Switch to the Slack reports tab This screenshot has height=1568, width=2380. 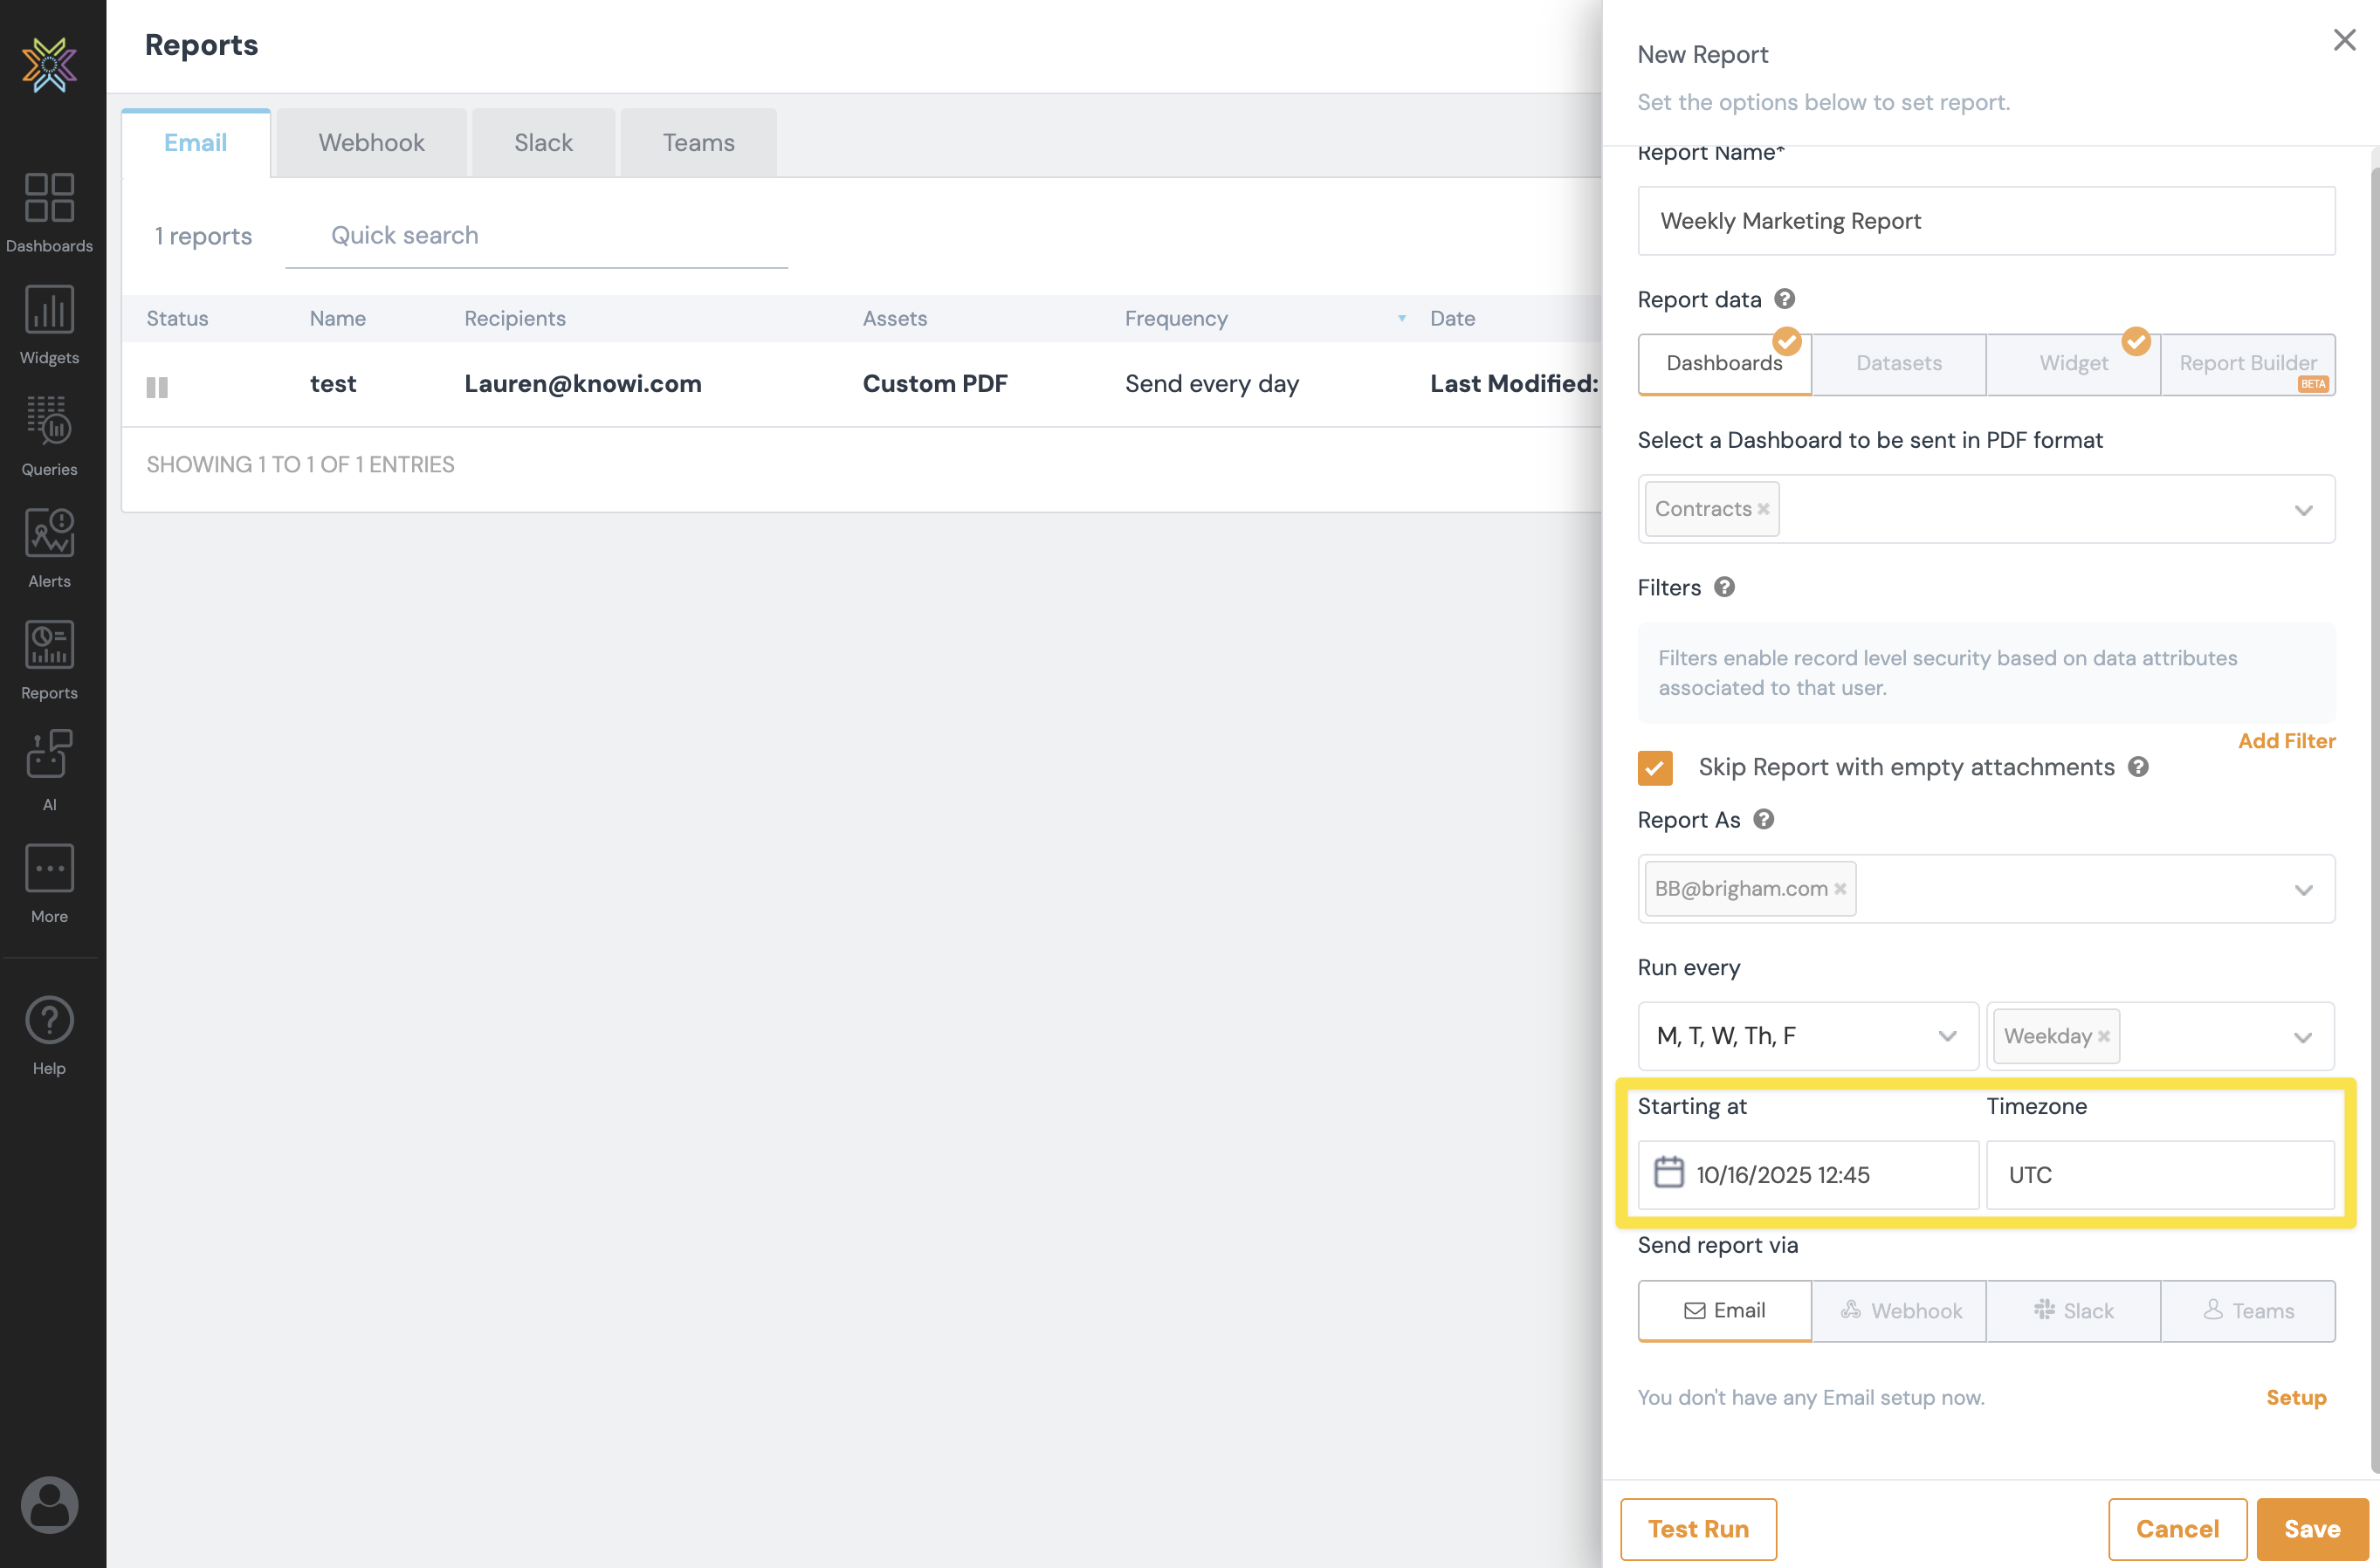coord(543,143)
